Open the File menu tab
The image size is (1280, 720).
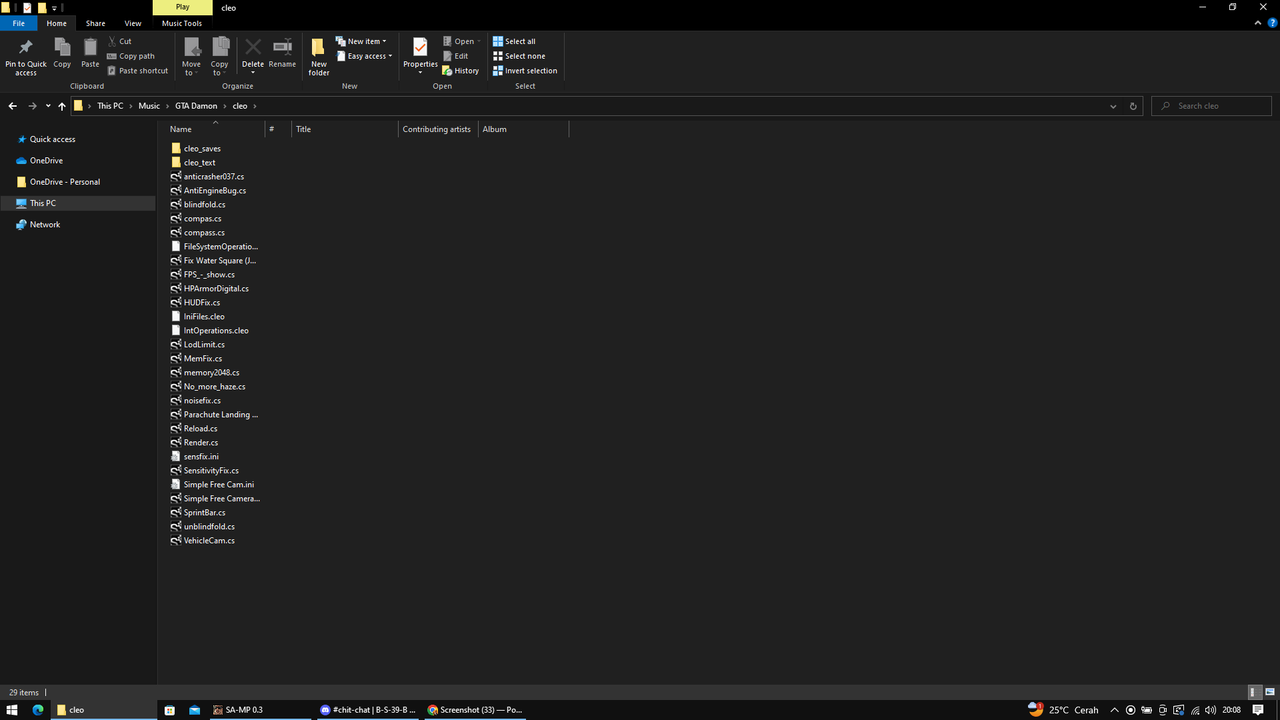pyautogui.click(x=18, y=23)
